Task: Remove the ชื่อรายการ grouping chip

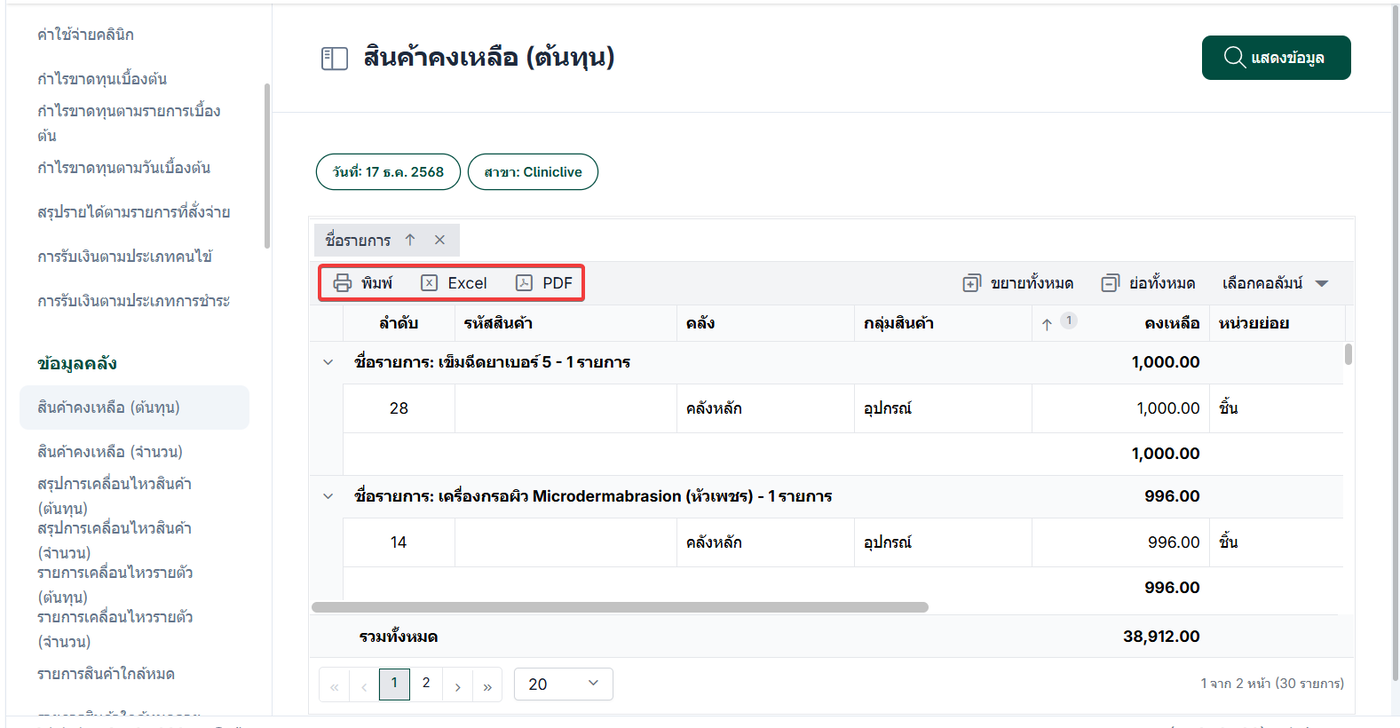Action: click(439, 240)
